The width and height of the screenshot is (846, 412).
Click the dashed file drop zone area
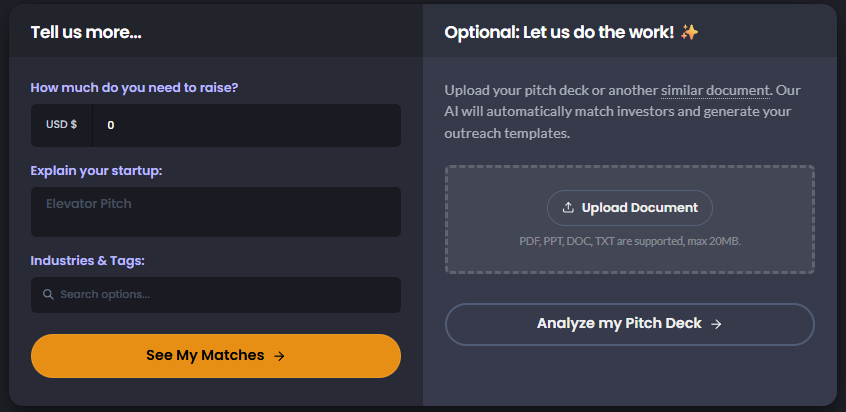point(630,219)
